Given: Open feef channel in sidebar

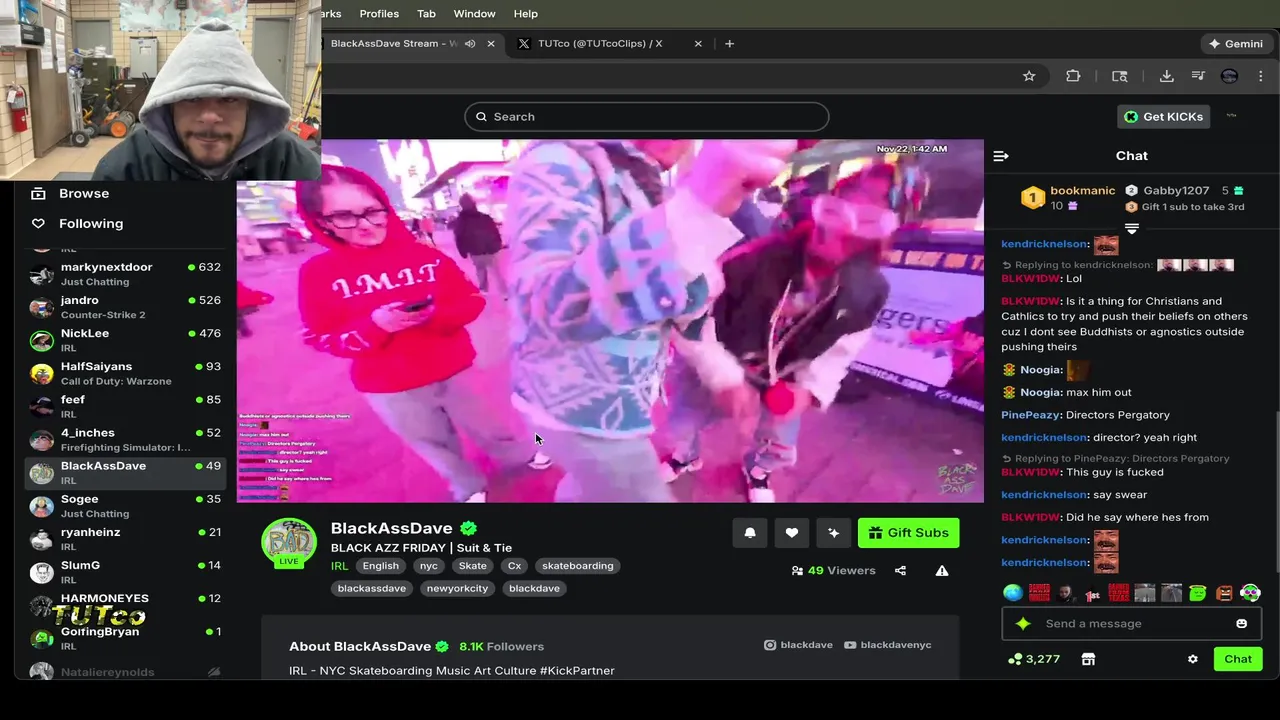Looking at the screenshot, I should pyautogui.click(x=125, y=406).
